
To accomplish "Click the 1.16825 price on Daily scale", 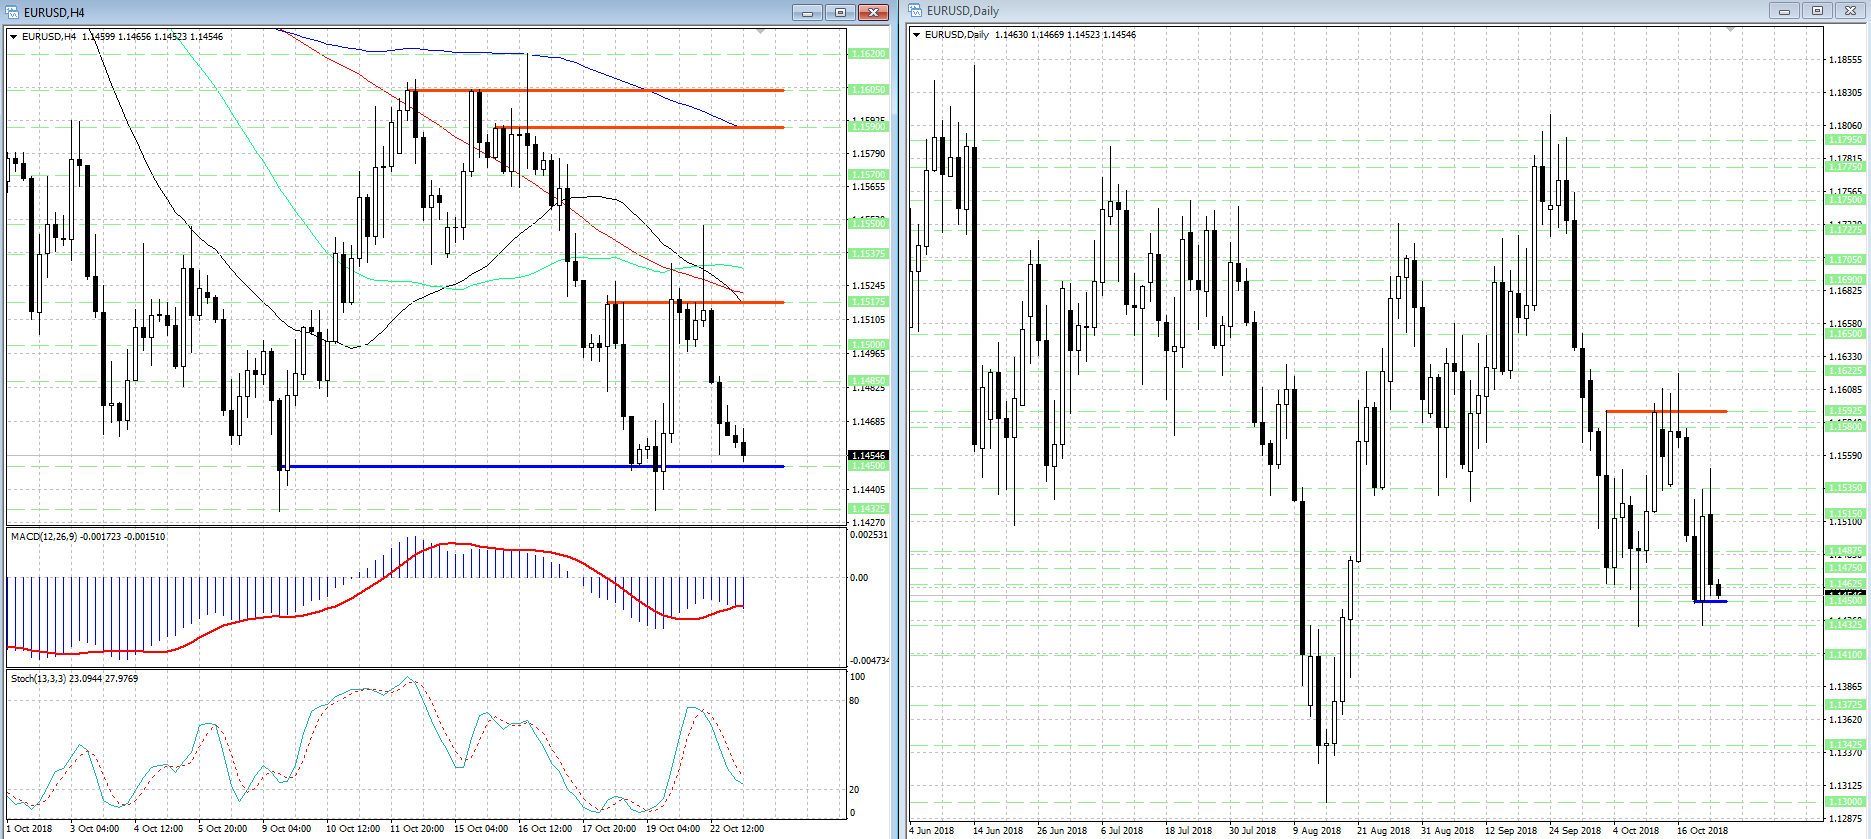I will 1846,291.
